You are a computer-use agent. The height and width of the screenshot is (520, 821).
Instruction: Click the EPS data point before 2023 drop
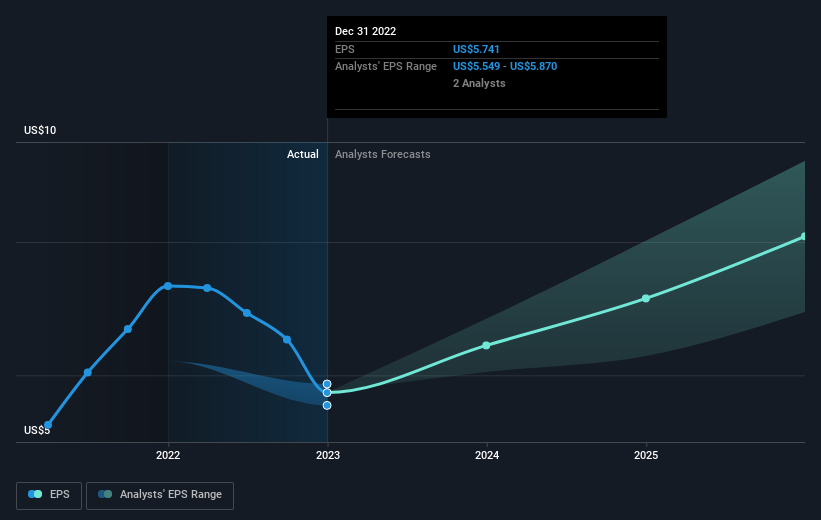[x=287, y=339]
